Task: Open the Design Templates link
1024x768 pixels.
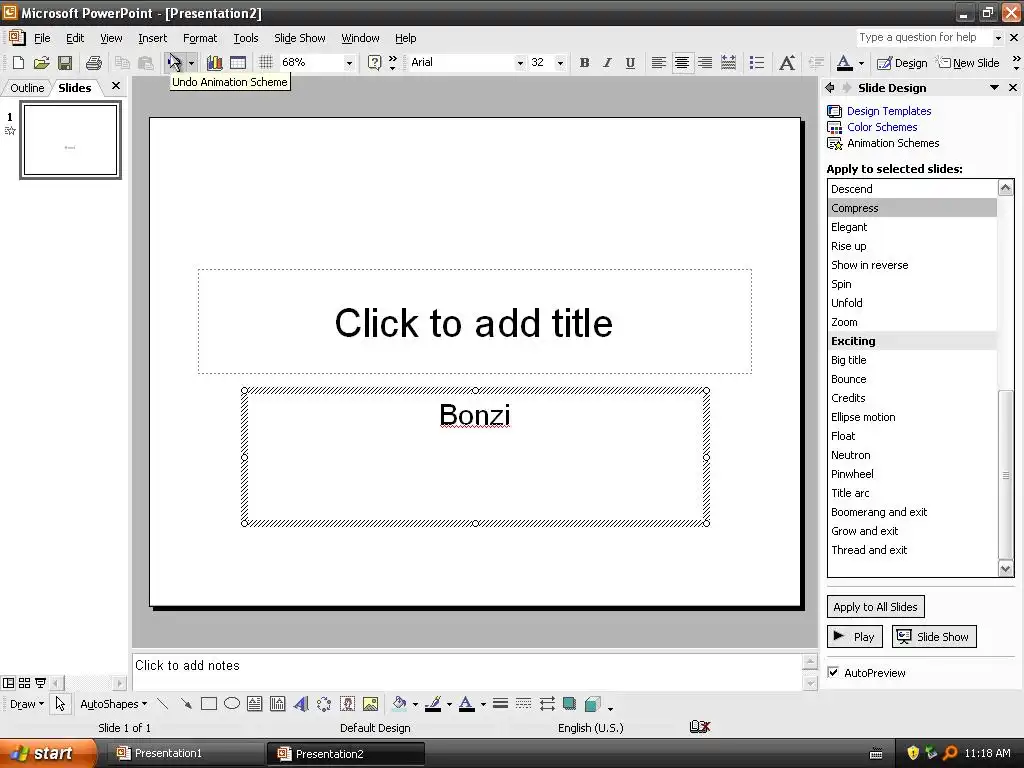Action: tap(889, 111)
